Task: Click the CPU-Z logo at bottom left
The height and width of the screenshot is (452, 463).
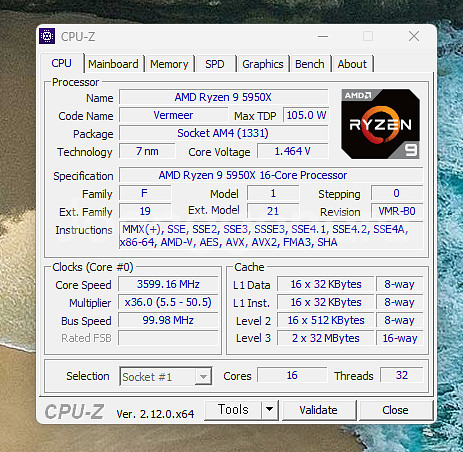Action: [x=74, y=411]
